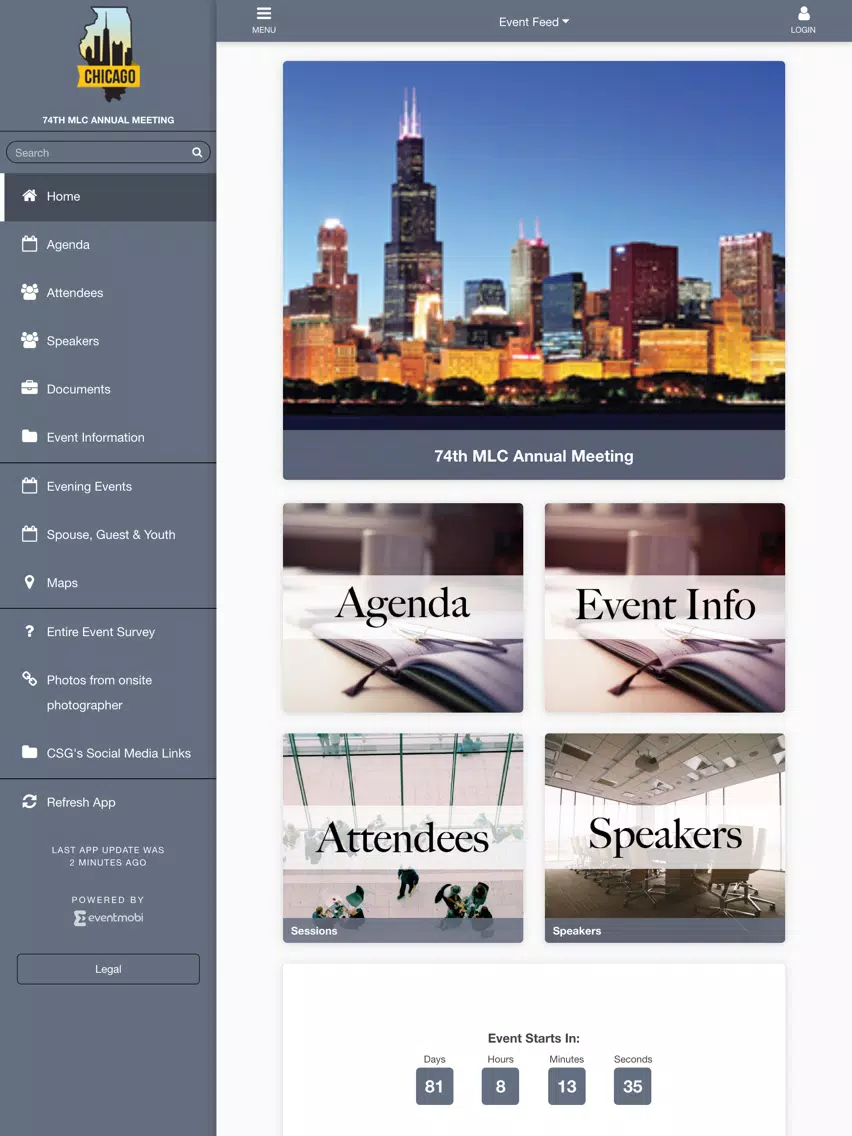Click the search magnifier icon
The image size is (852, 1136).
tap(197, 152)
